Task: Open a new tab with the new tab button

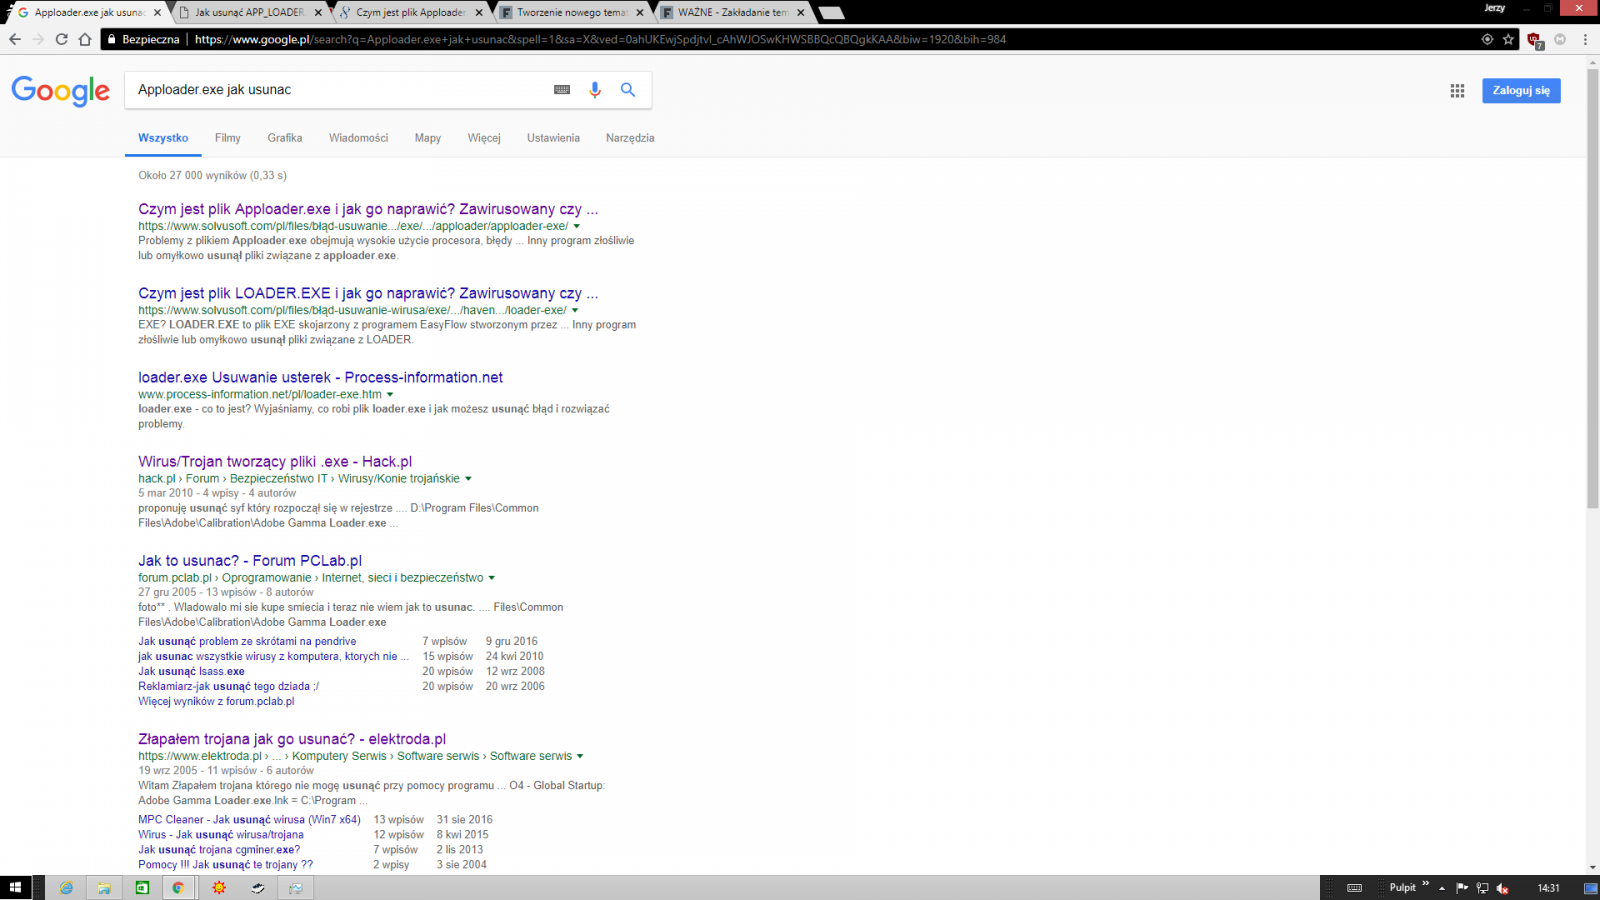Action: coord(831,13)
